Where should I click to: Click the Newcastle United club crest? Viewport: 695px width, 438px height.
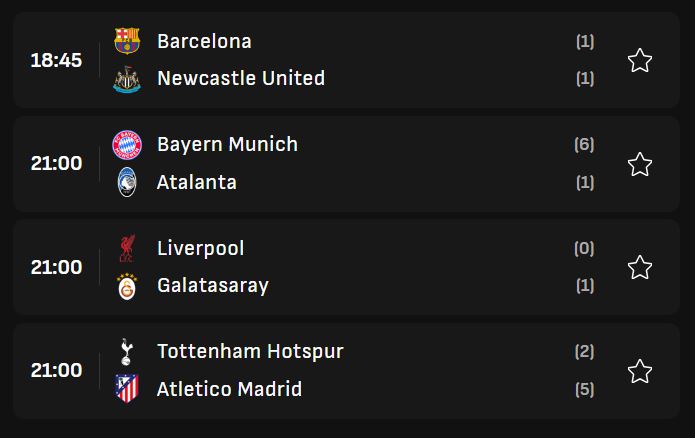pyautogui.click(x=127, y=79)
